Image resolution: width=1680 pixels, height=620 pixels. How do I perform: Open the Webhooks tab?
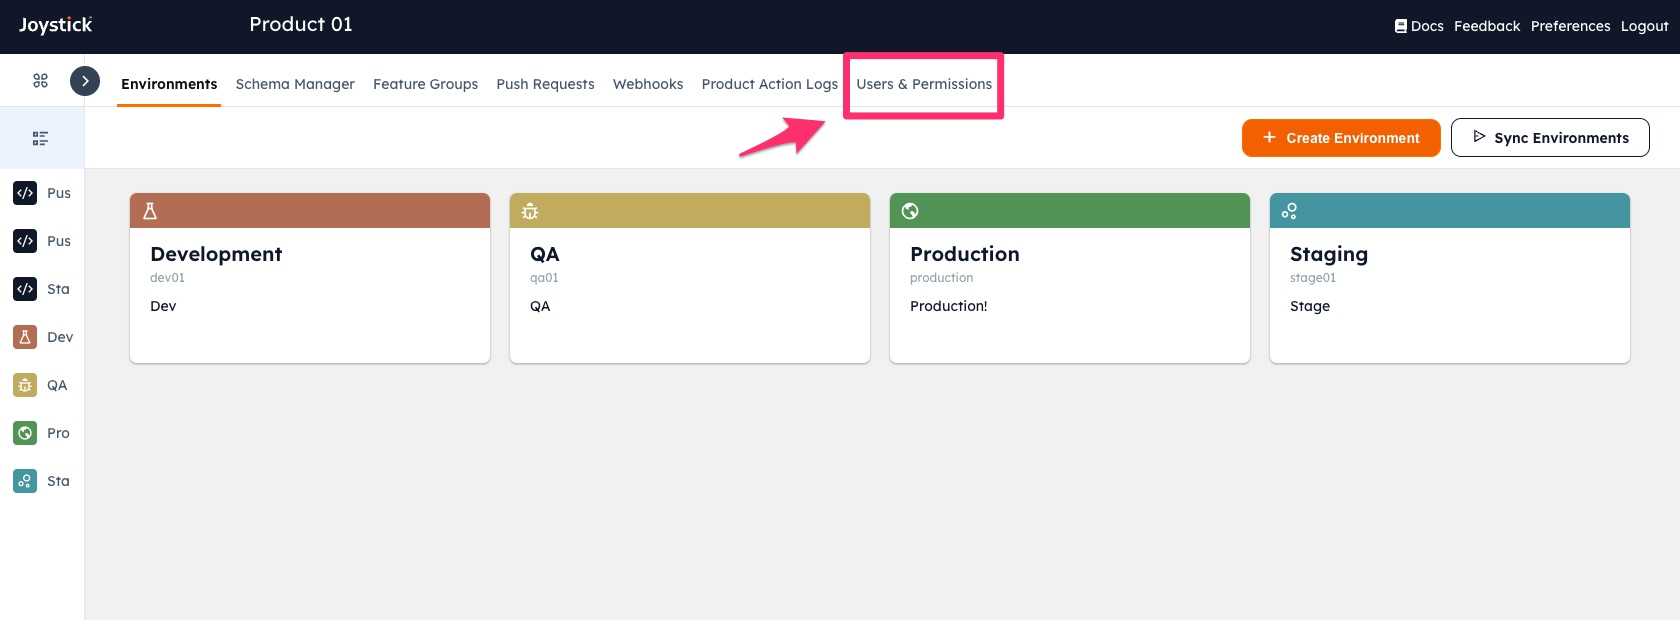click(x=648, y=84)
